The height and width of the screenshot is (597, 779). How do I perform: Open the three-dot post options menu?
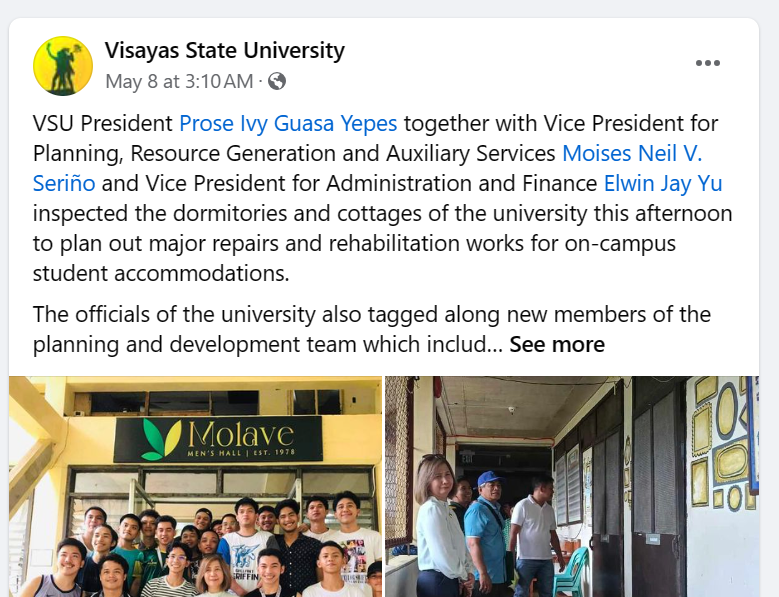click(x=708, y=63)
